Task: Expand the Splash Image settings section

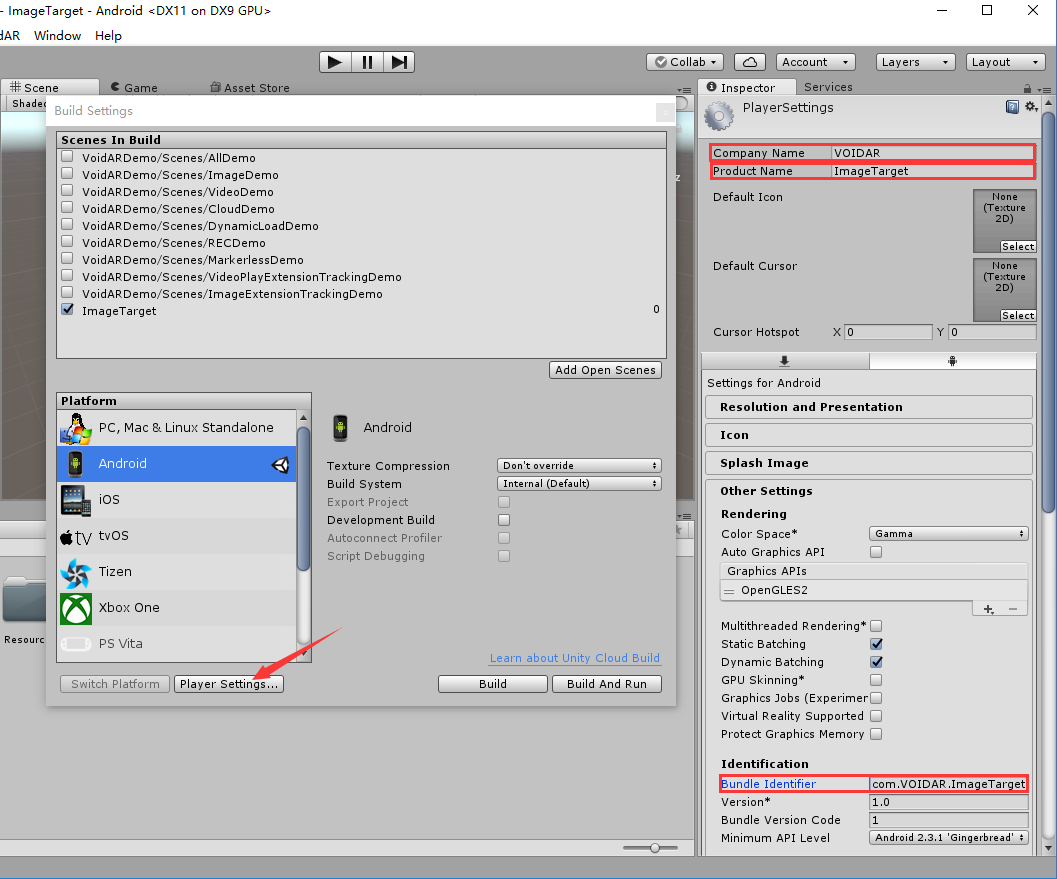Action: pyautogui.click(x=868, y=463)
